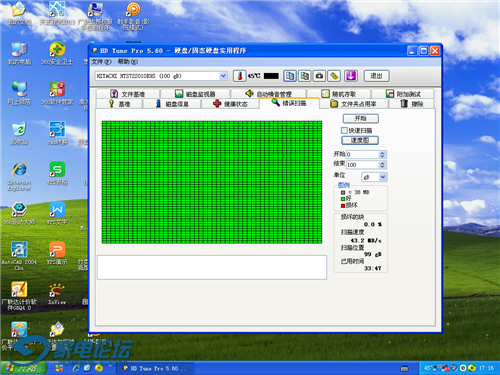This screenshot has height=375, width=500.
Task: Click the camera save screenshot icon
Action: click(319, 76)
